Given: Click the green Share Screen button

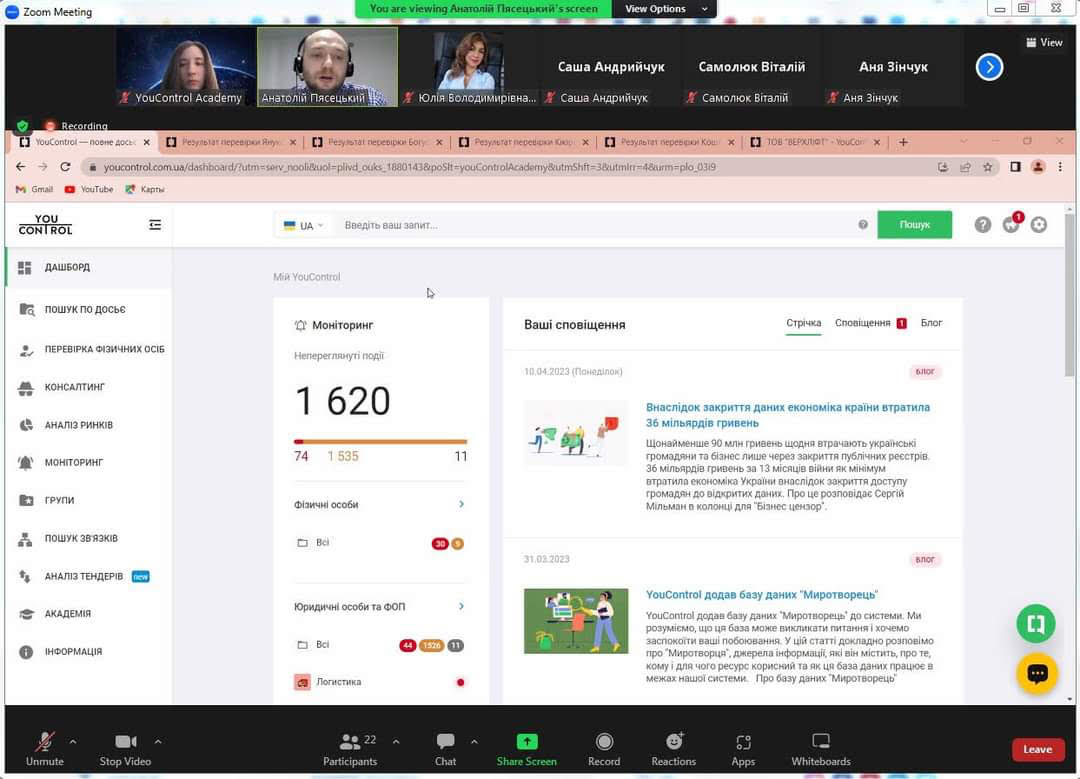Looking at the screenshot, I should coord(526,749).
